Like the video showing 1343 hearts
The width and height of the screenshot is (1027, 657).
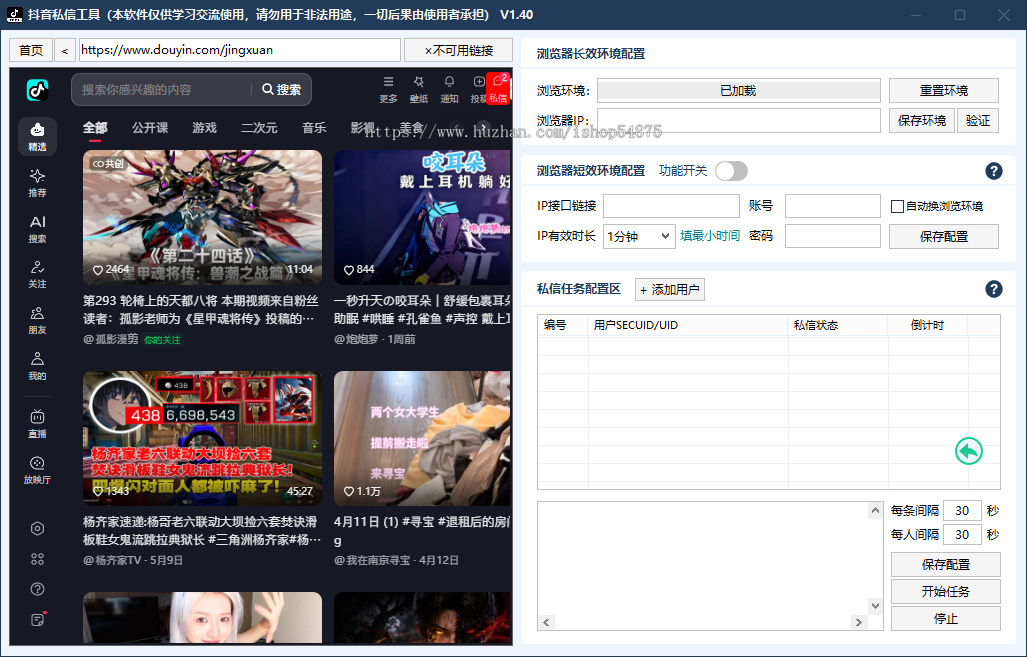98,491
